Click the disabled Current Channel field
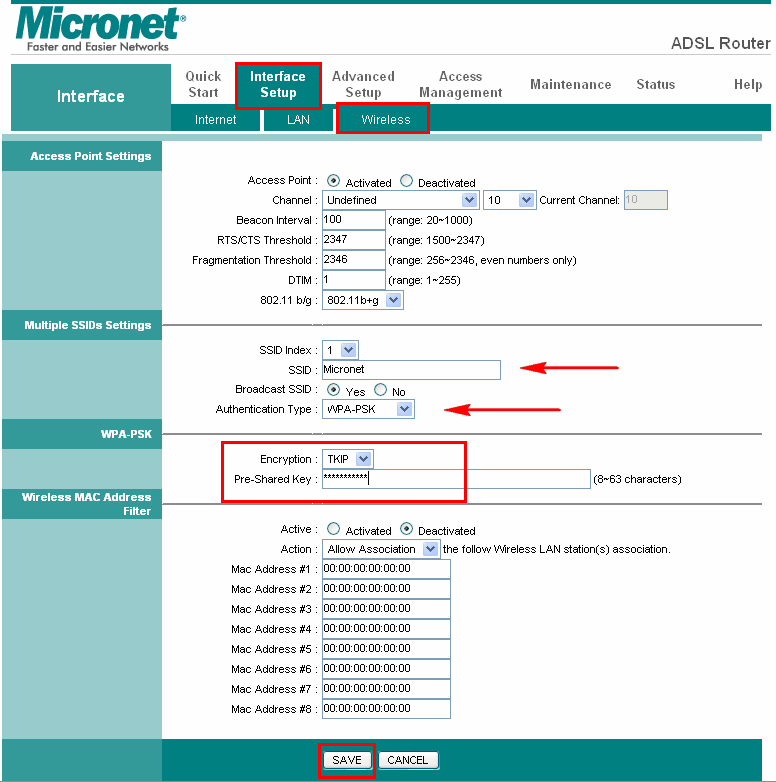This screenshot has height=782, width=776. pyautogui.click(x=645, y=200)
